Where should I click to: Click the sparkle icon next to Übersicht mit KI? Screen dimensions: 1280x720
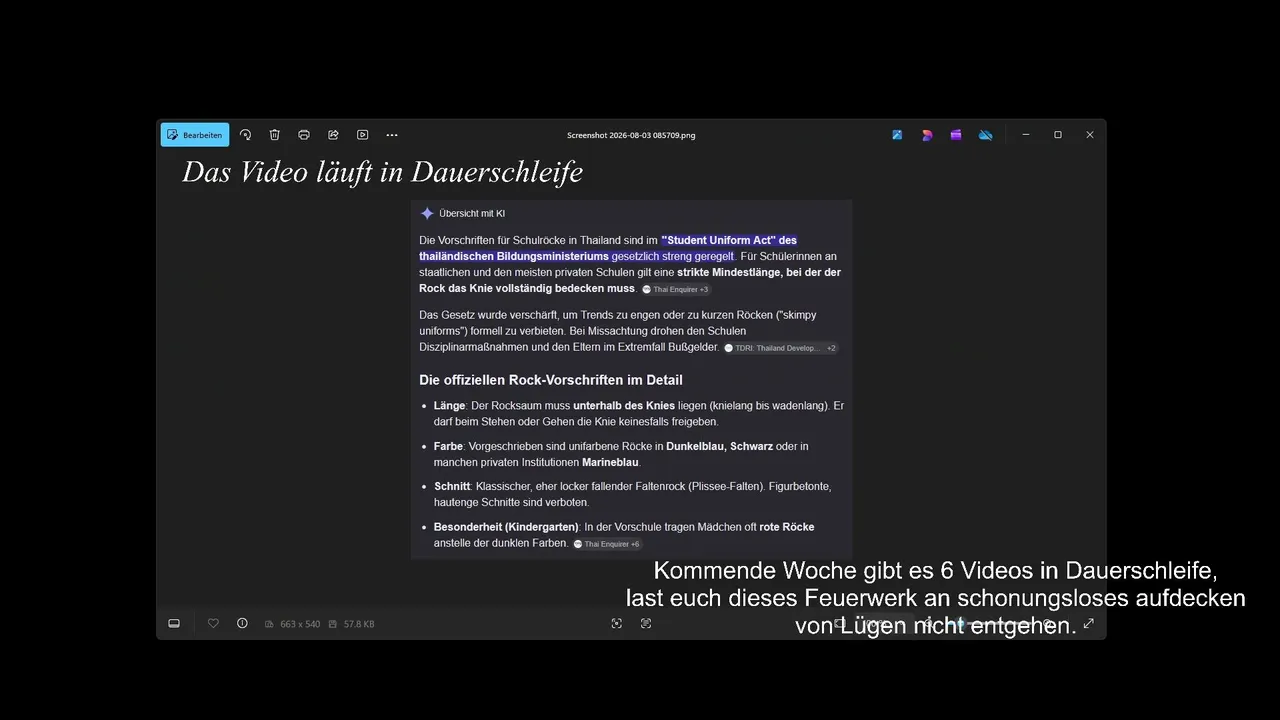(x=427, y=213)
